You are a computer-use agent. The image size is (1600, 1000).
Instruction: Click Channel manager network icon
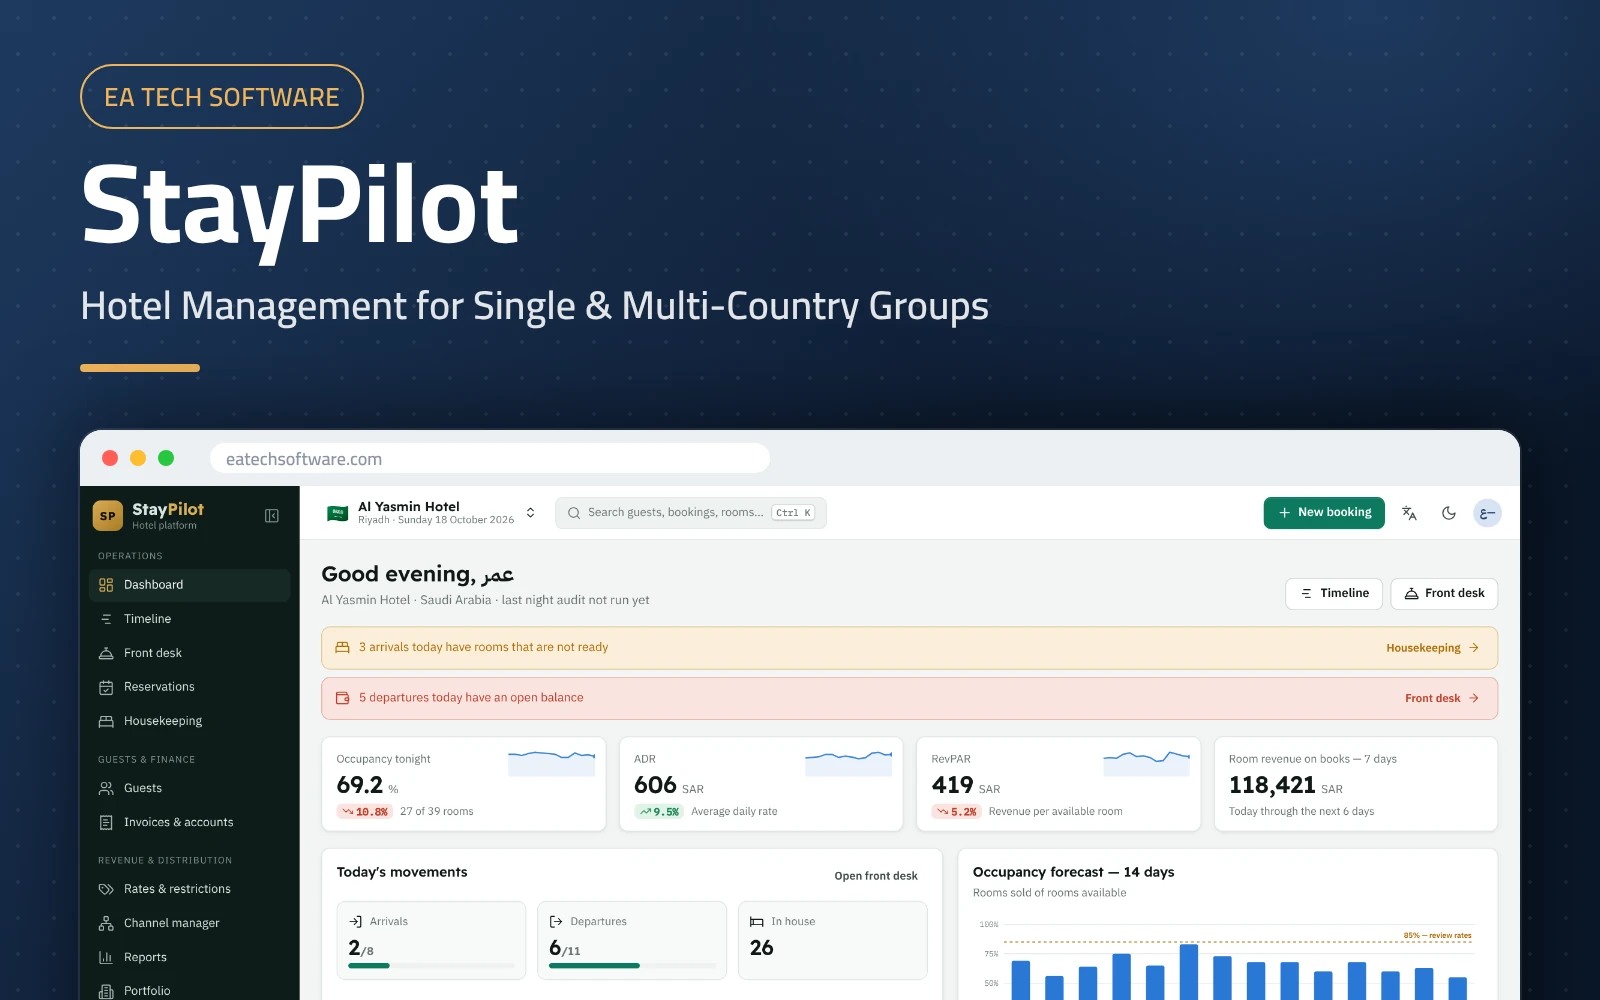106,923
